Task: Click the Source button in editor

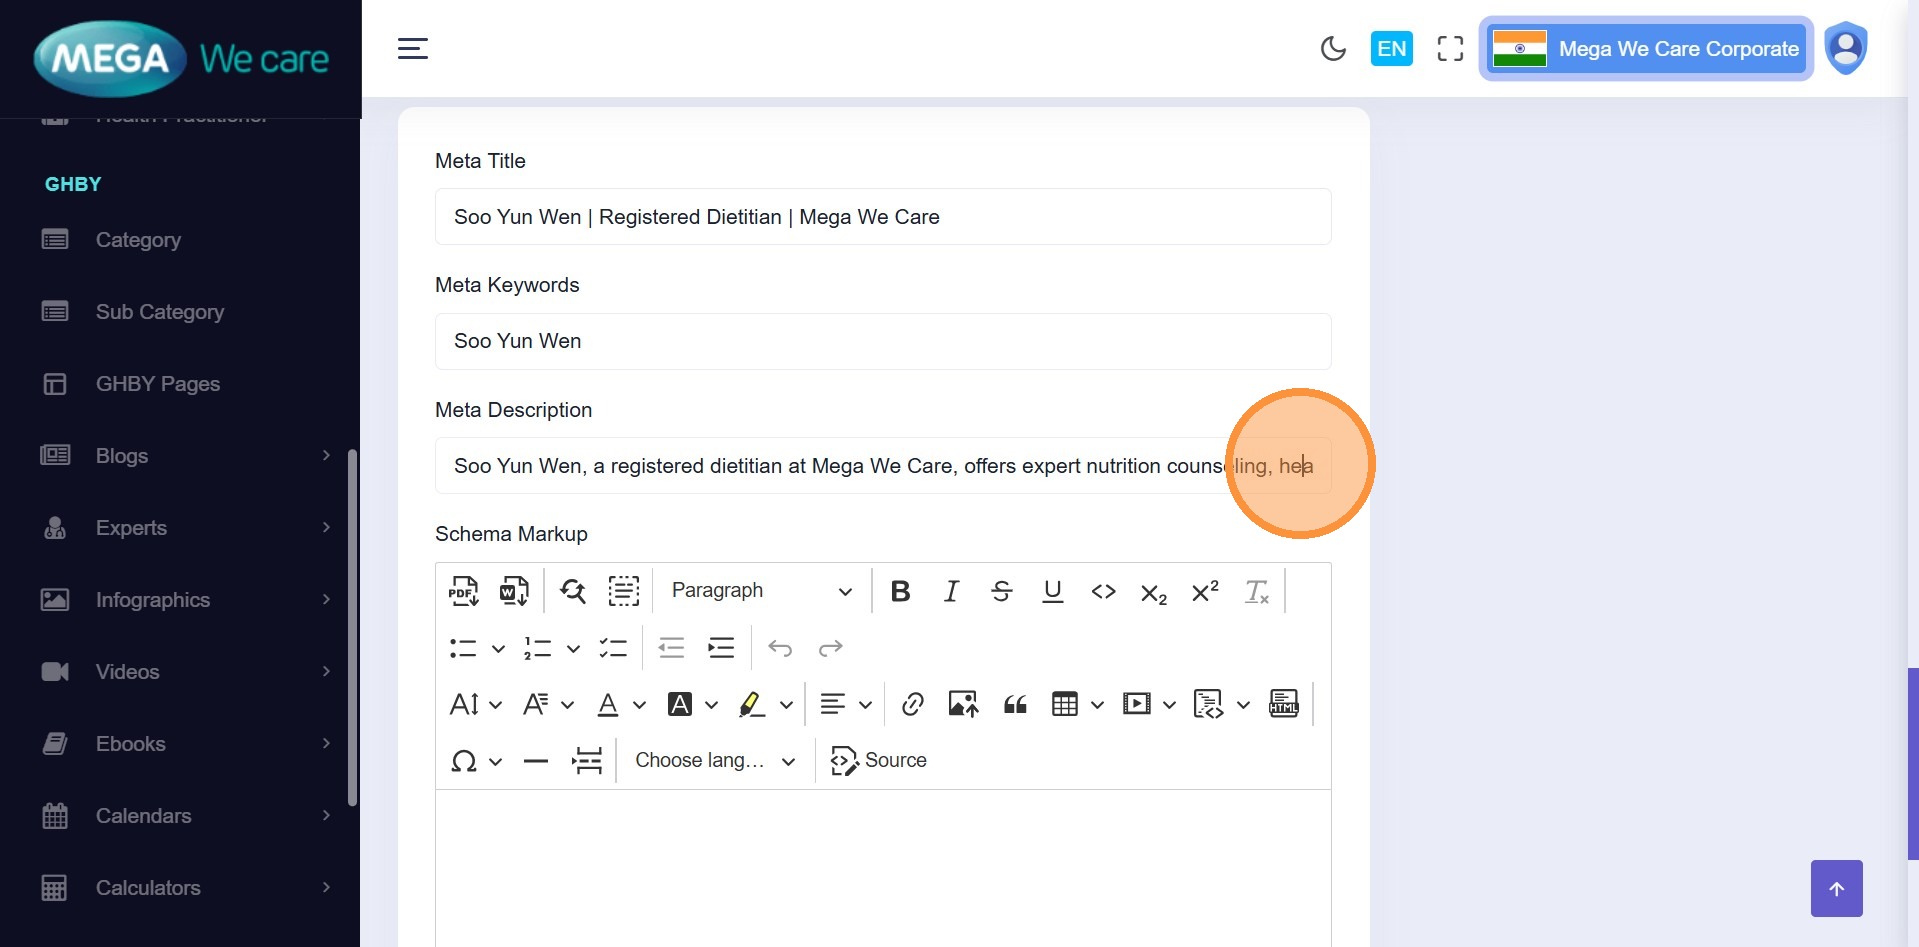Action: [879, 761]
